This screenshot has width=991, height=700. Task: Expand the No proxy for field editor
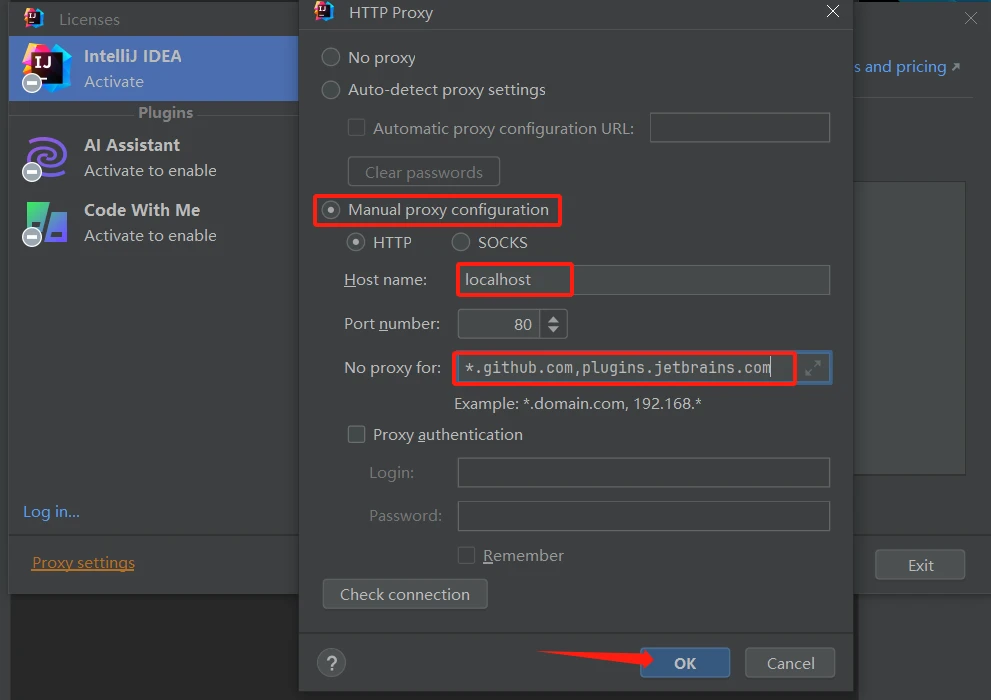pyautogui.click(x=813, y=368)
